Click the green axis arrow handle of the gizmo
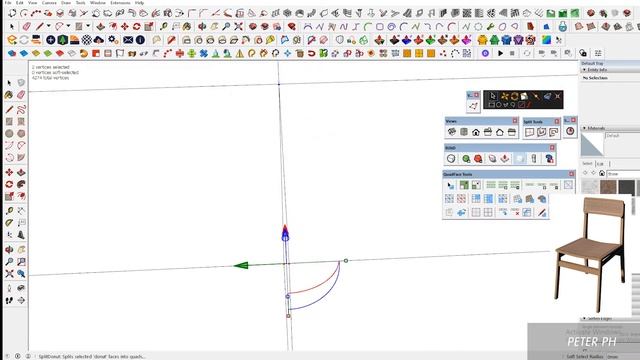Image resolution: width=640 pixels, height=360 pixels. click(241, 266)
